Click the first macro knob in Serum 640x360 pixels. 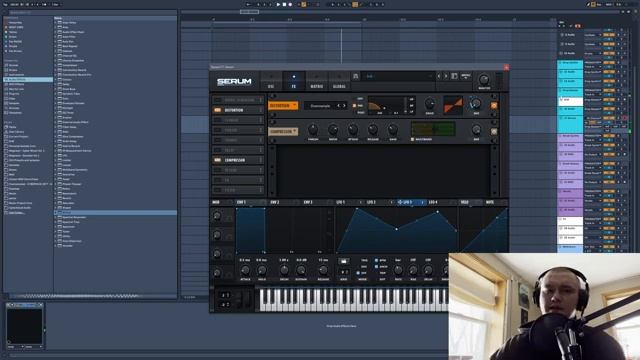(x=217, y=216)
